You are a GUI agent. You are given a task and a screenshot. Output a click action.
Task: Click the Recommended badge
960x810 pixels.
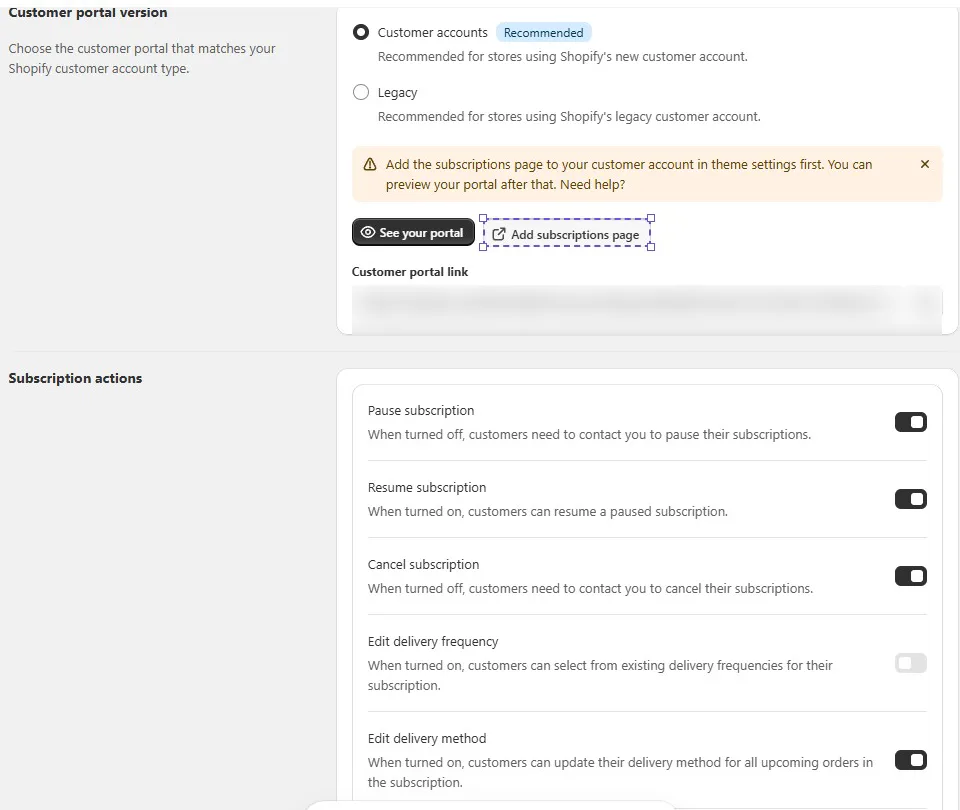click(543, 32)
